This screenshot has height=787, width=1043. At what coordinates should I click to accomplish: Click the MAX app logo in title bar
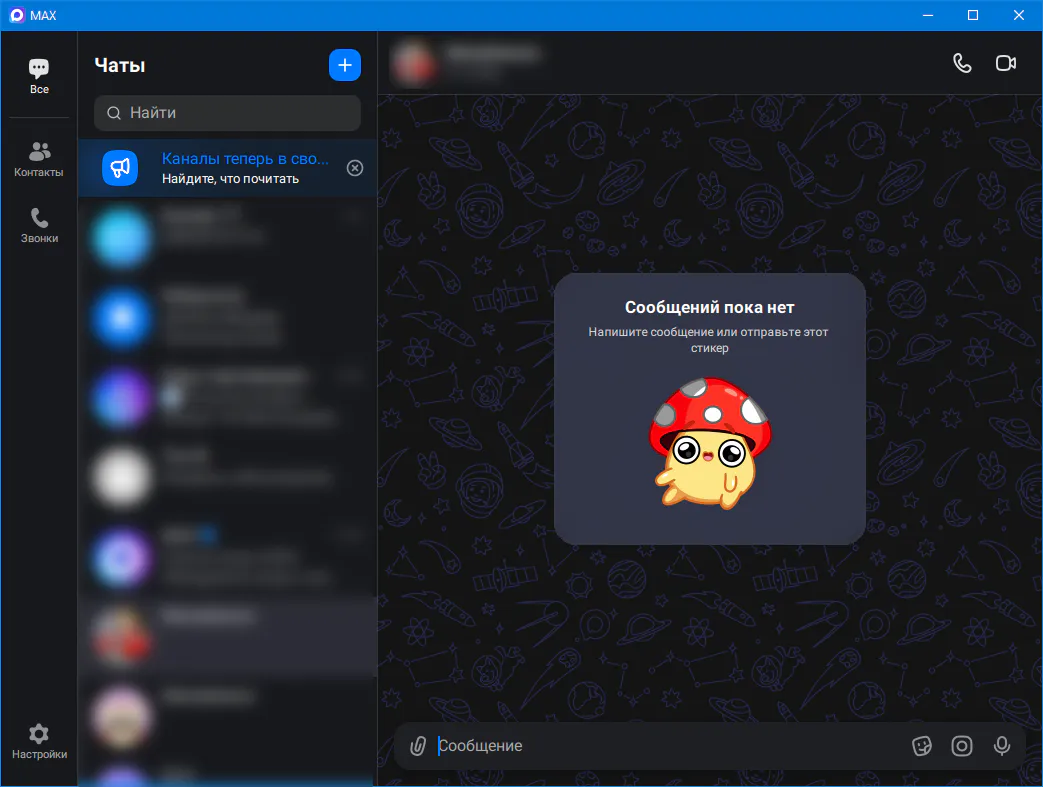point(17,15)
